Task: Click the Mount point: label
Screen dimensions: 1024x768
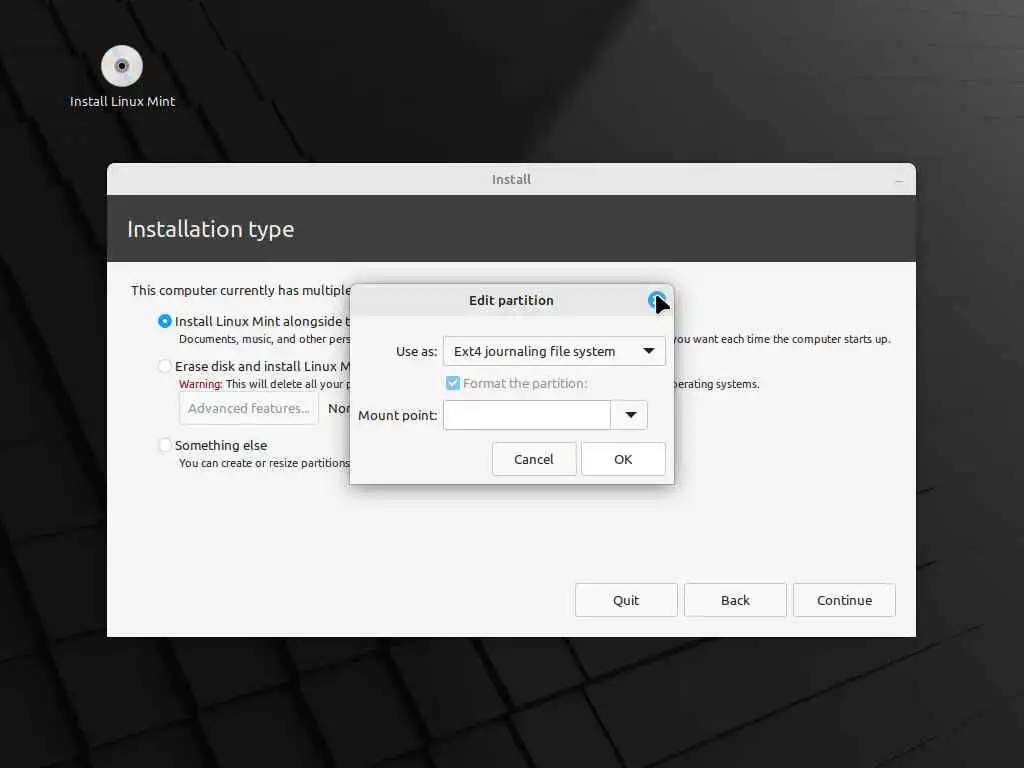Action: [398, 415]
